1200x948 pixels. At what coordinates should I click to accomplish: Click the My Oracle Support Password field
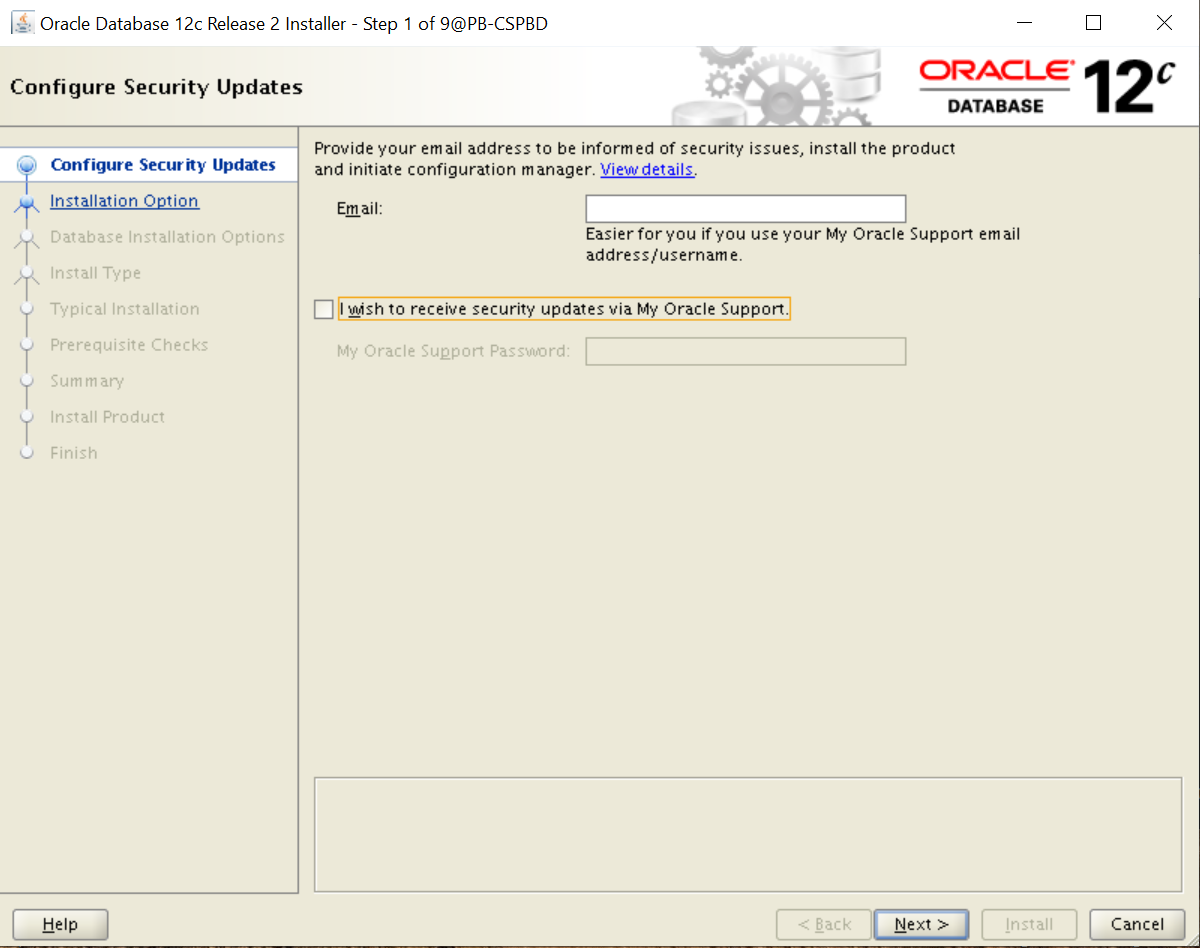click(x=745, y=352)
